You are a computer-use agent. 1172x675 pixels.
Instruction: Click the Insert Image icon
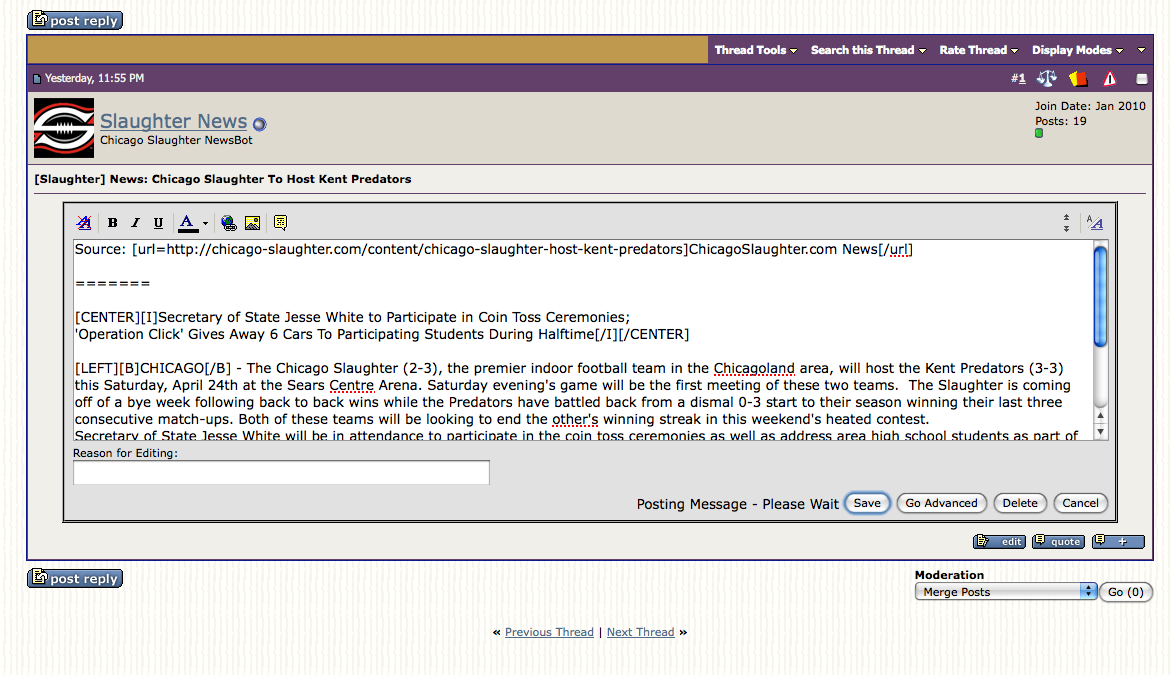pyautogui.click(x=253, y=223)
